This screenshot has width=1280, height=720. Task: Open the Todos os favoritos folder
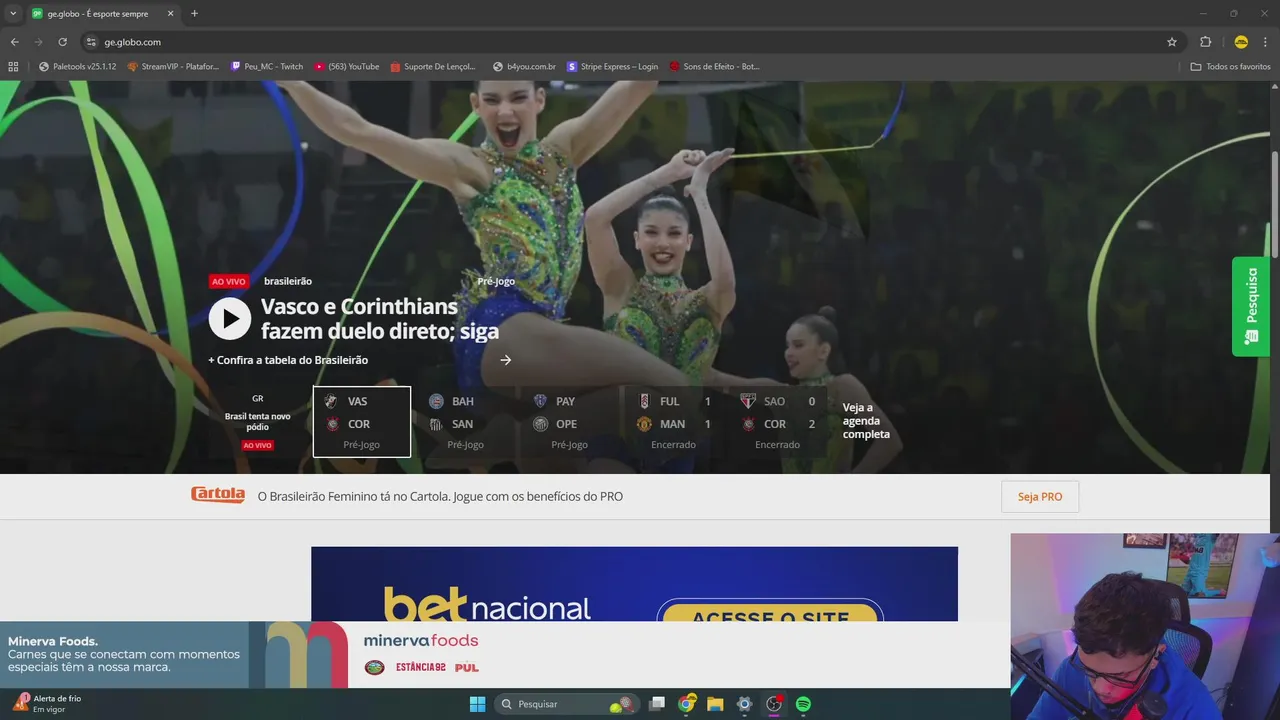coord(1231,66)
